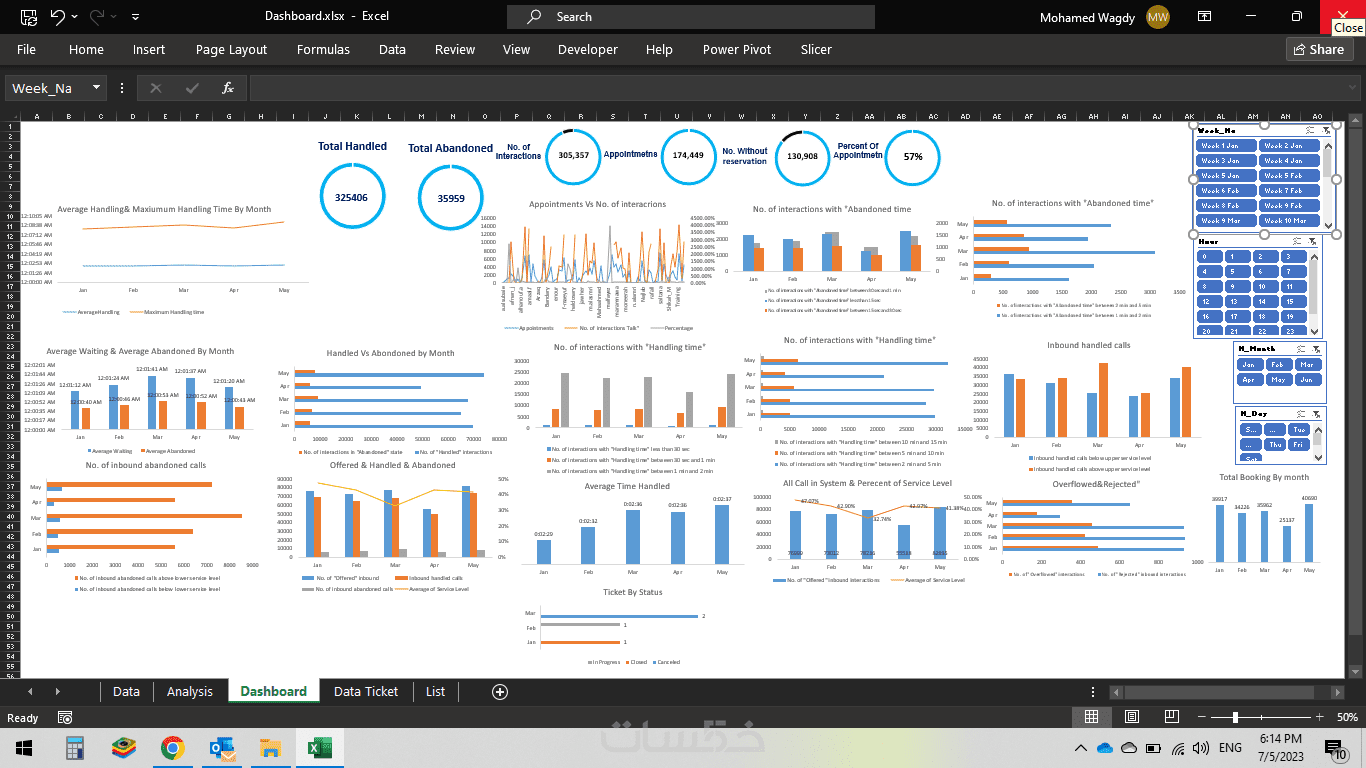
Task: Click the MW user account avatar
Action: [1158, 17]
